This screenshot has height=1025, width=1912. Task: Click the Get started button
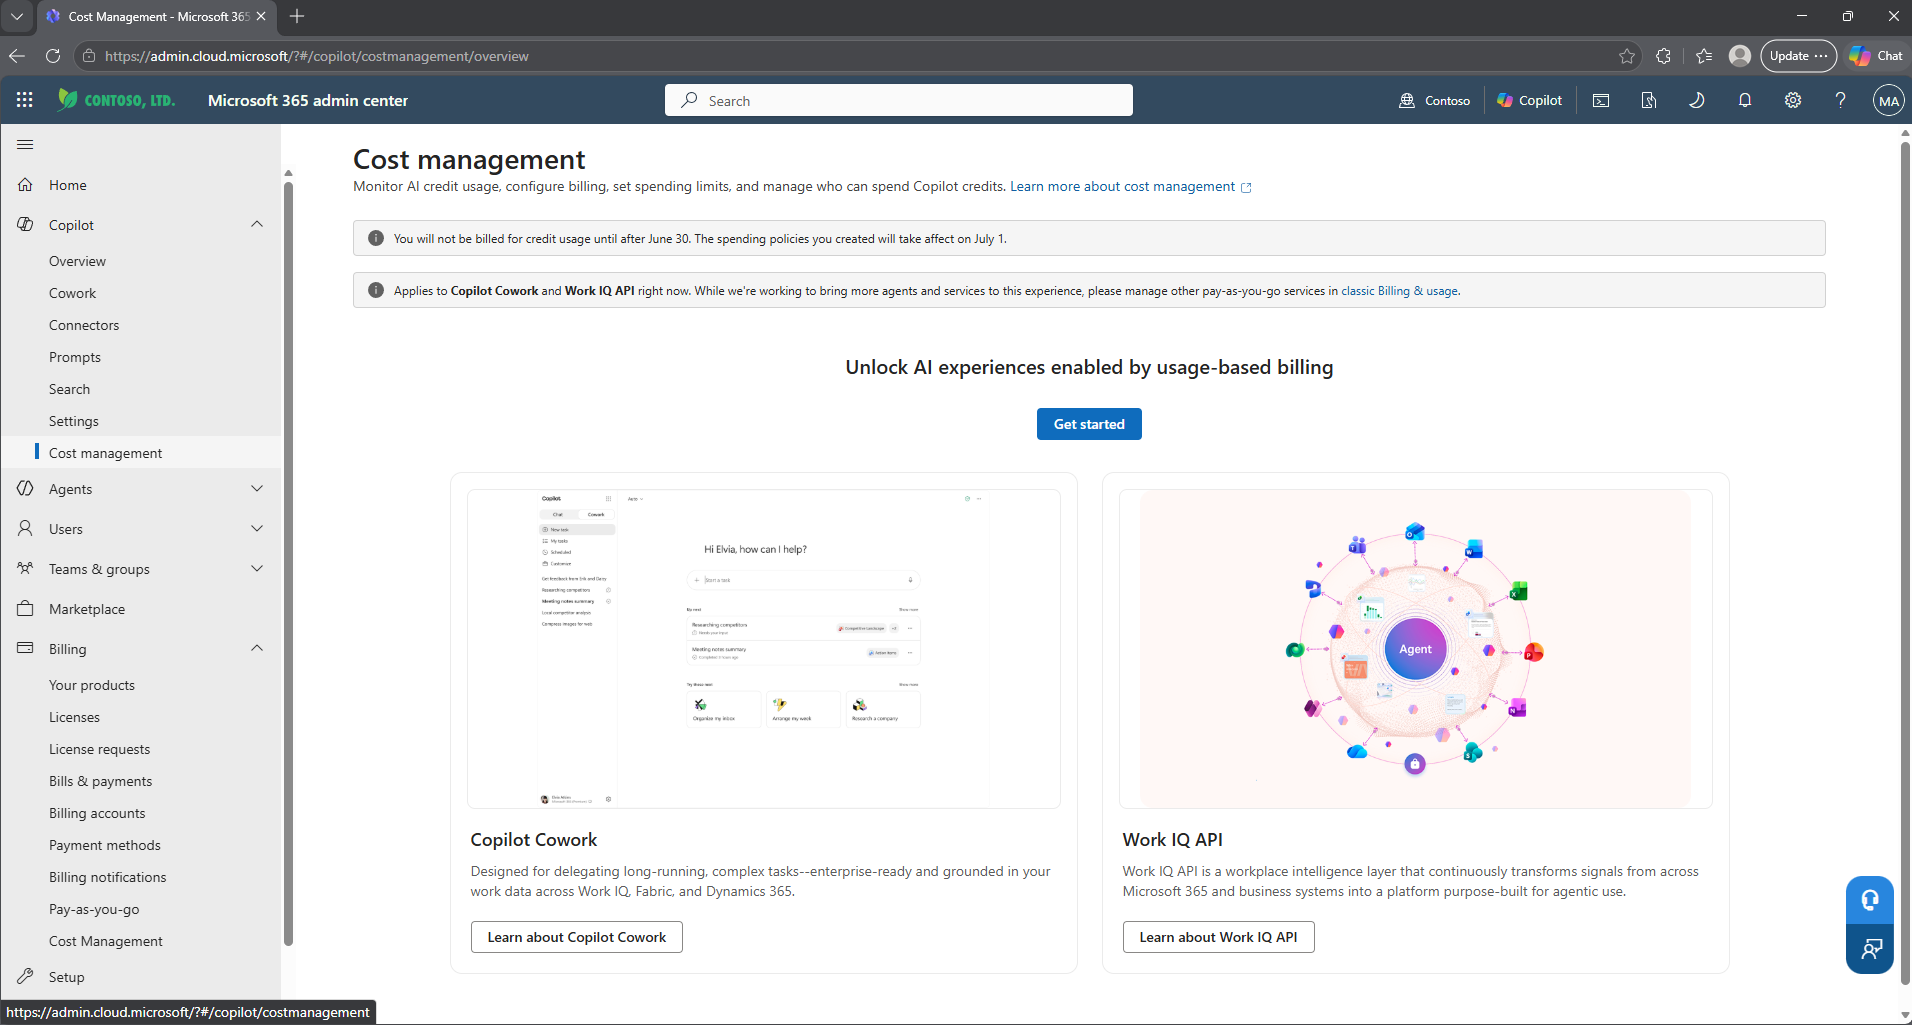tap(1089, 424)
